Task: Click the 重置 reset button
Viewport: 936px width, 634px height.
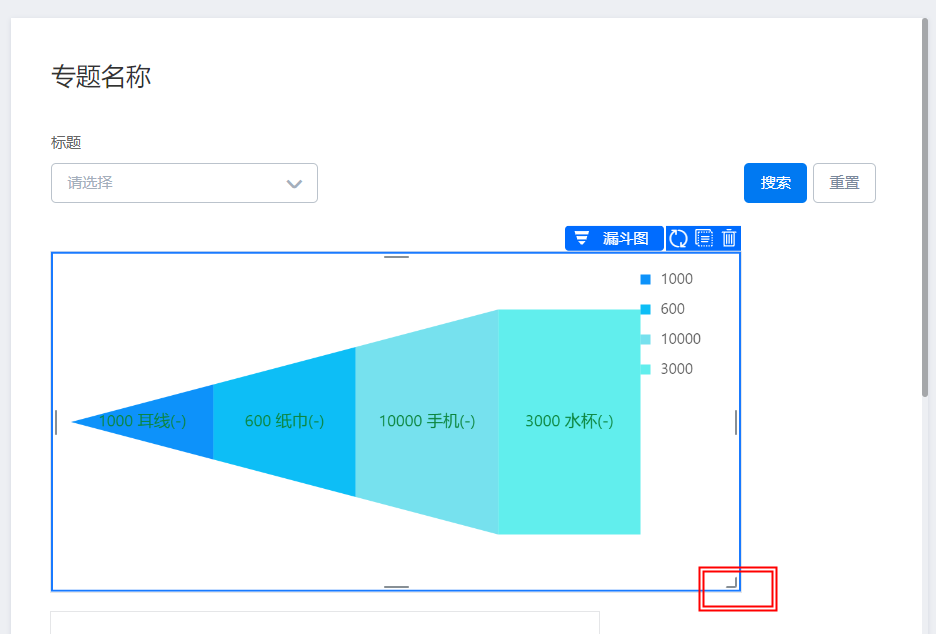Action: (844, 183)
